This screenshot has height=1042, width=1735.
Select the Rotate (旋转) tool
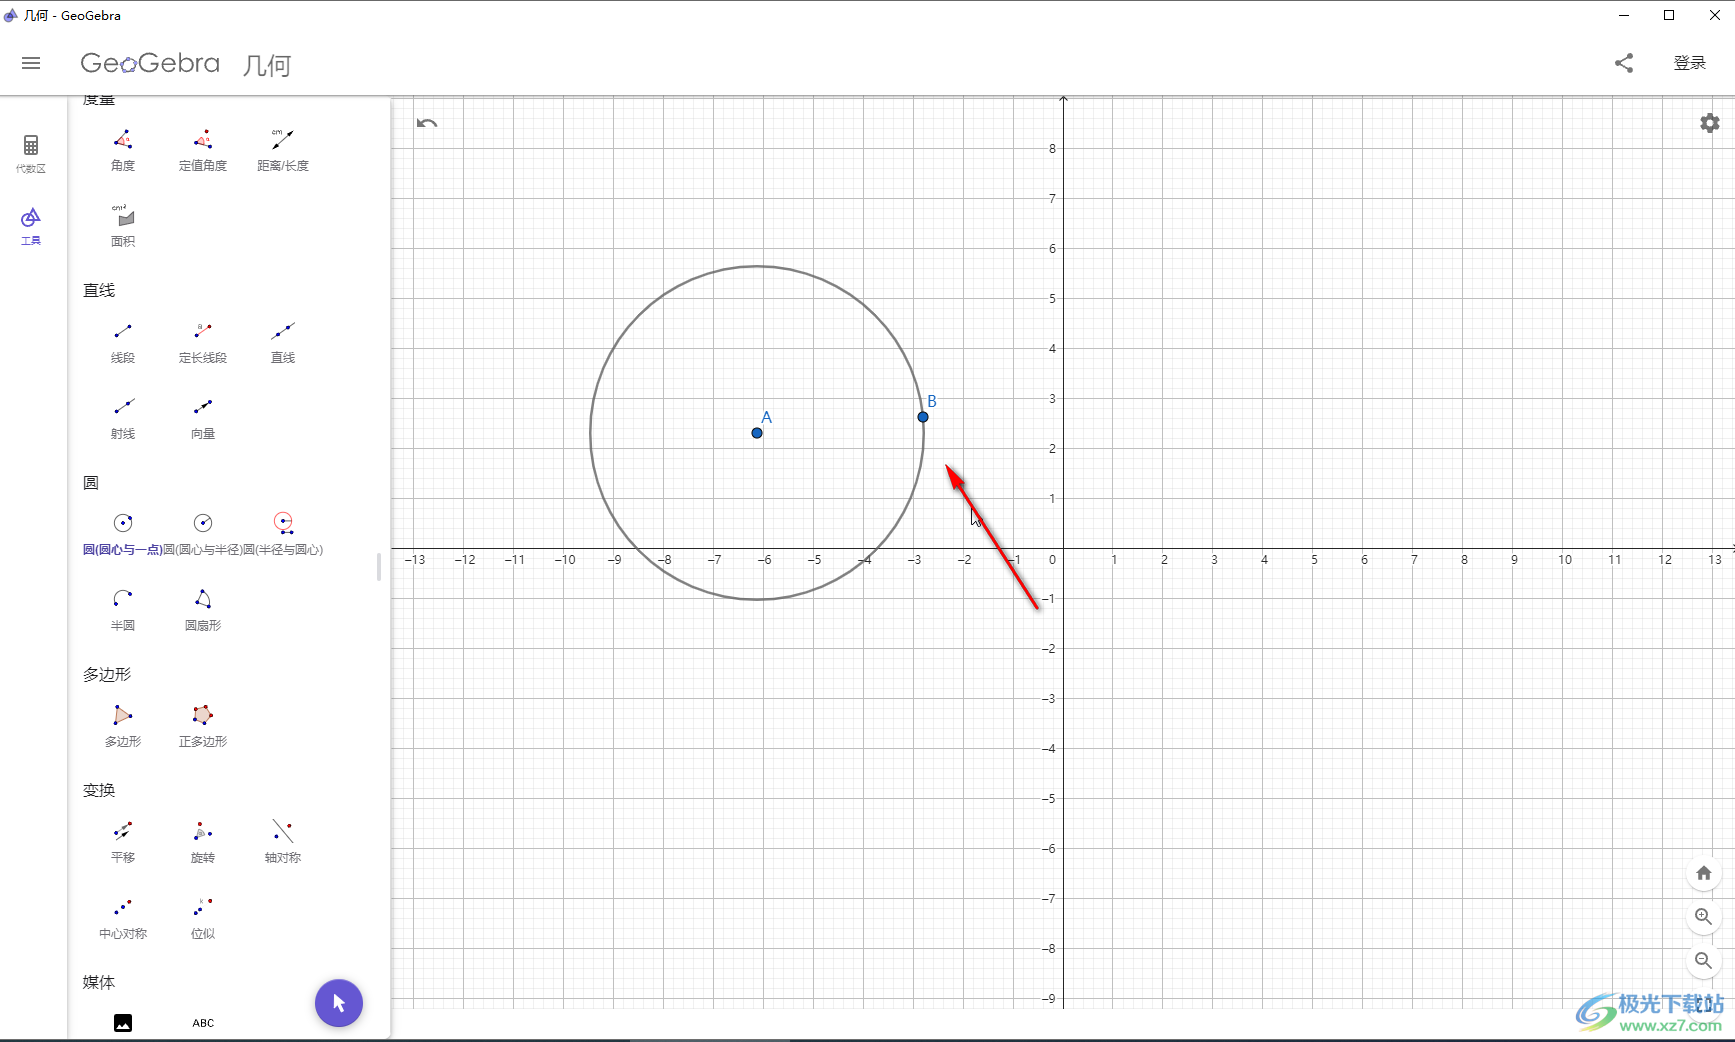pyautogui.click(x=203, y=842)
